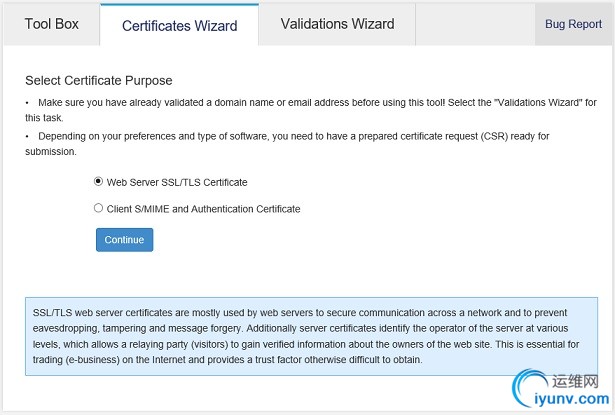Click the first bullet point marker
The height and width of the screenshot is (415, 615).
pos(27,102)
